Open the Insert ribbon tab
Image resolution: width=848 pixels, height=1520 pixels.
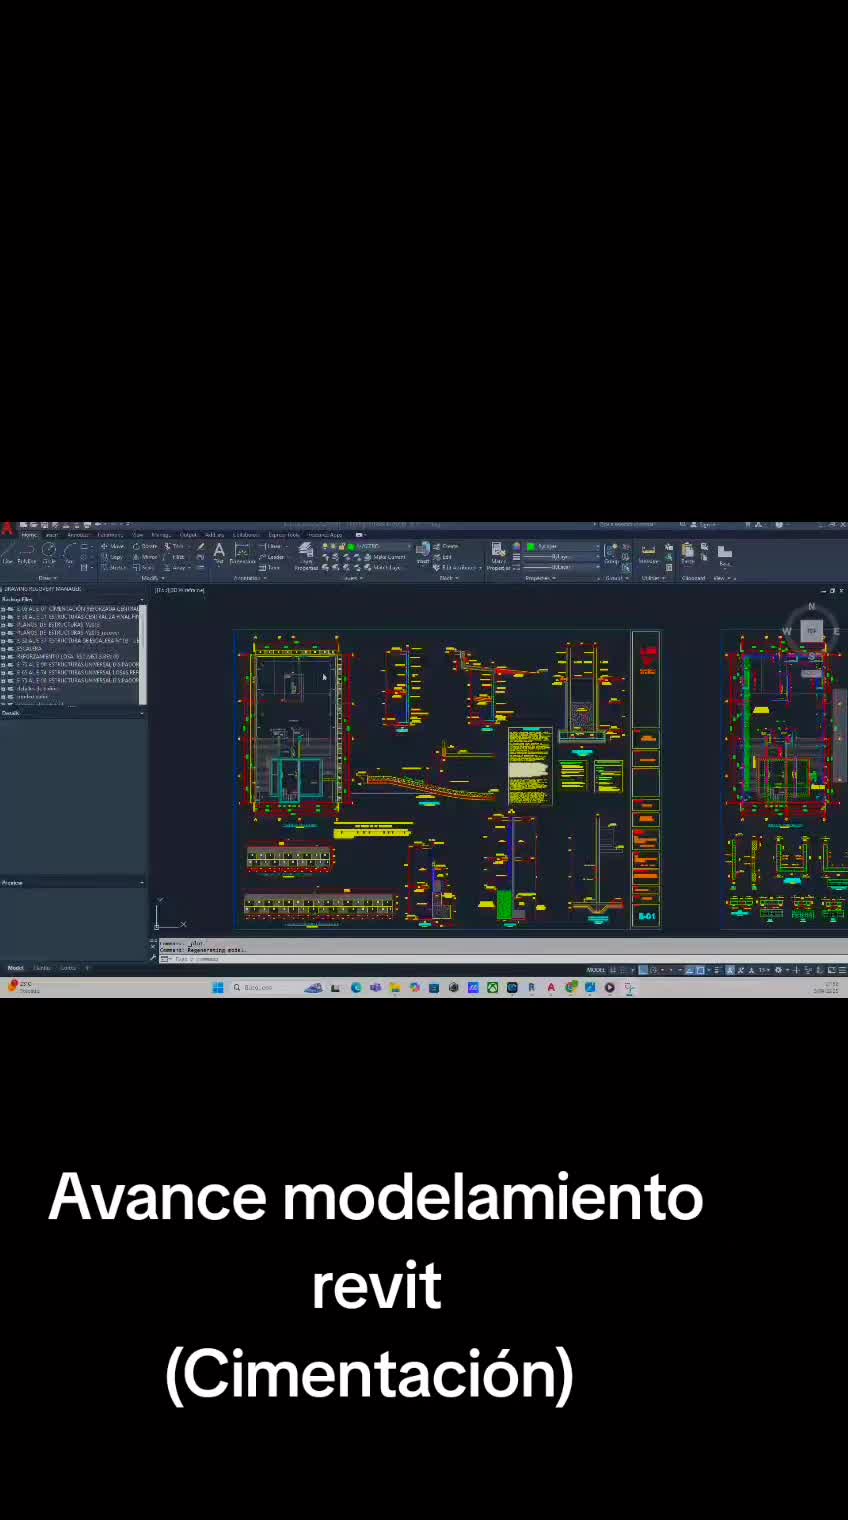click(x=51, y=535)
